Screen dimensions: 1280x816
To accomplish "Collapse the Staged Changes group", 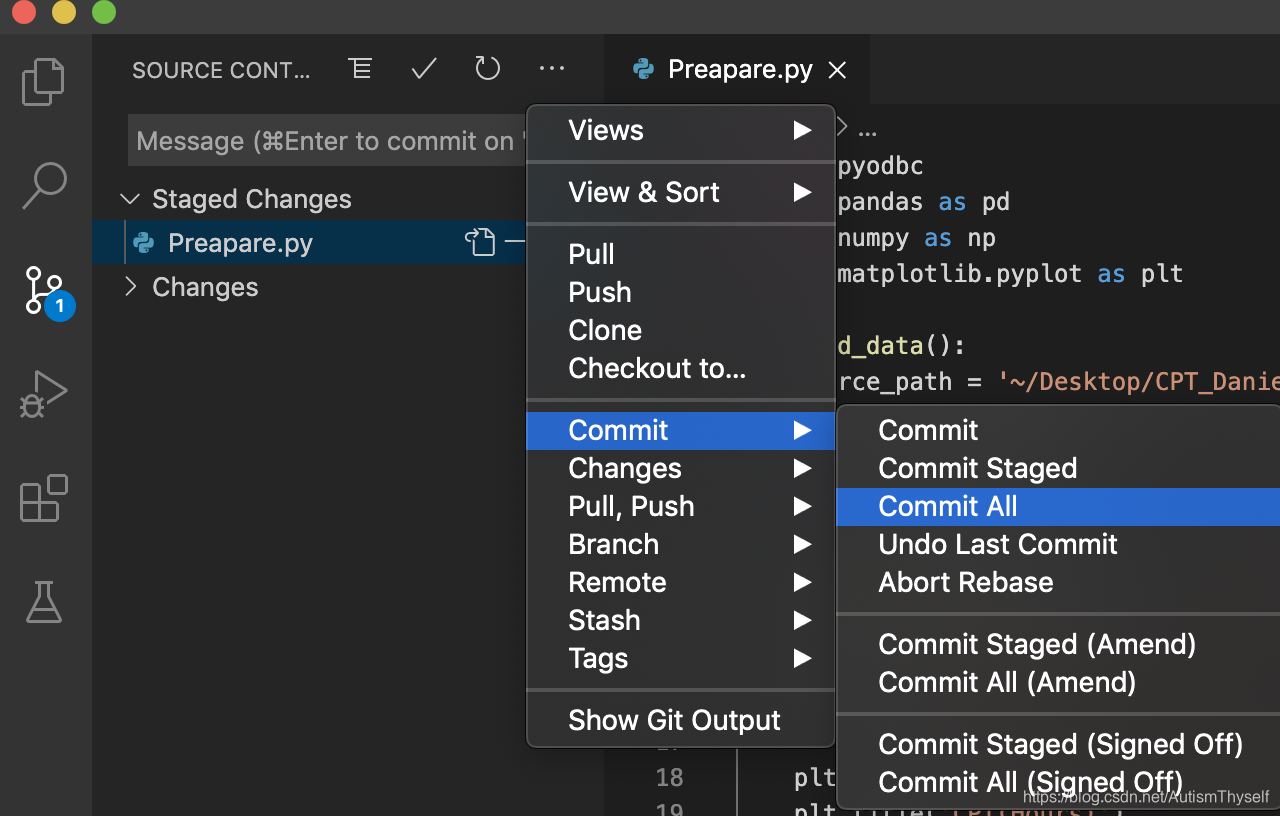I will [129, 199].
